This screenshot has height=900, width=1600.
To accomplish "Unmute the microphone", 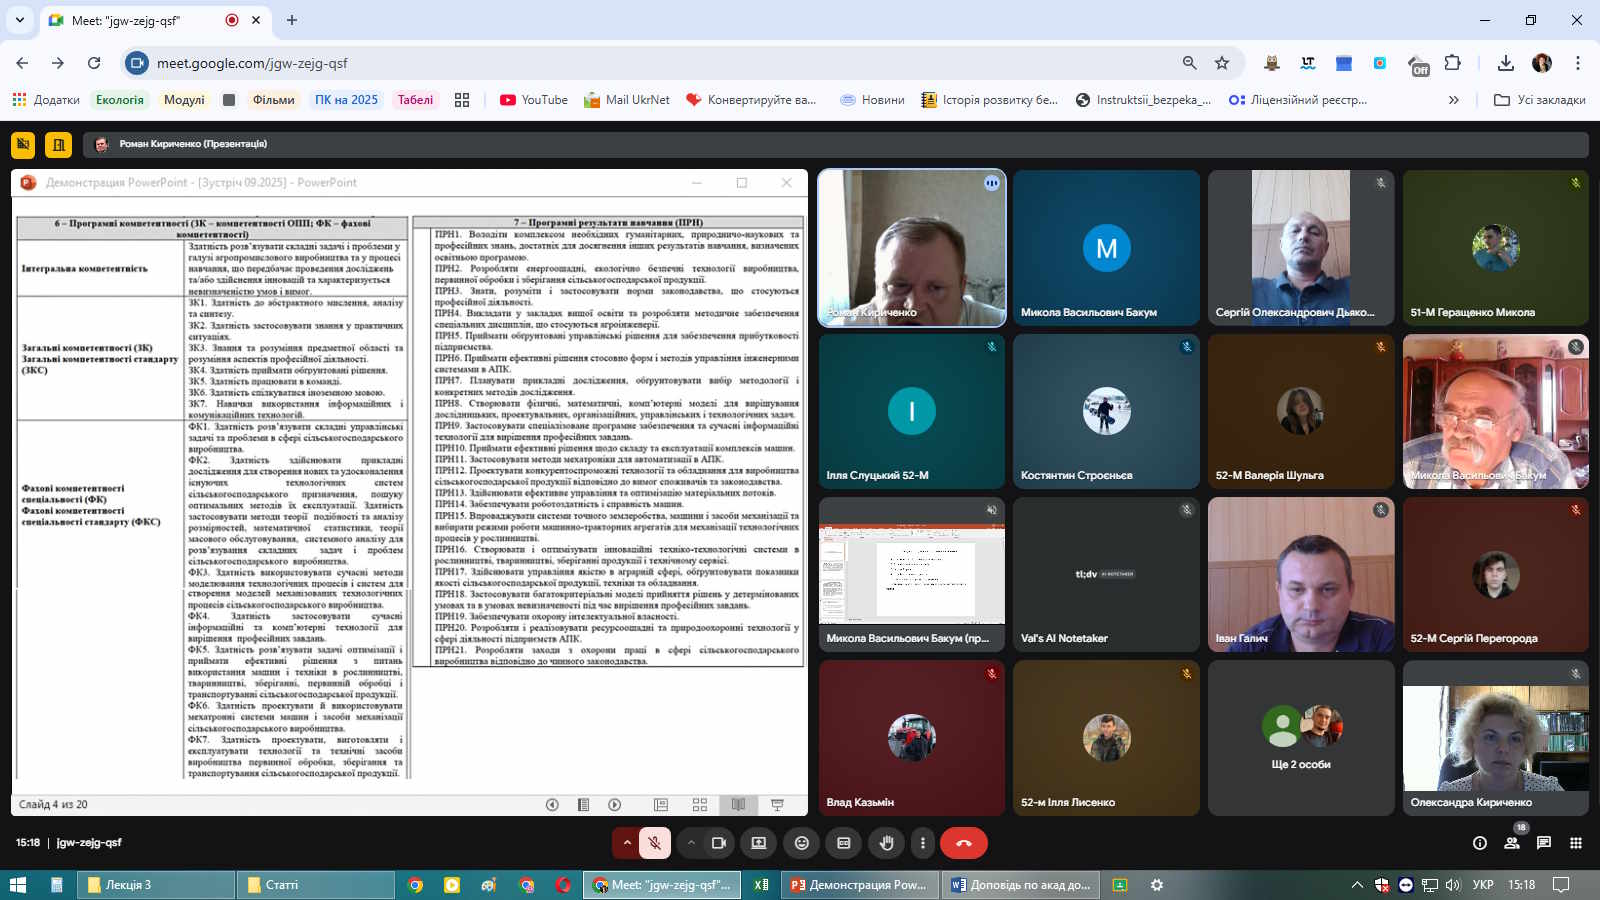I will pyautogui.click(x=655, y=843).
